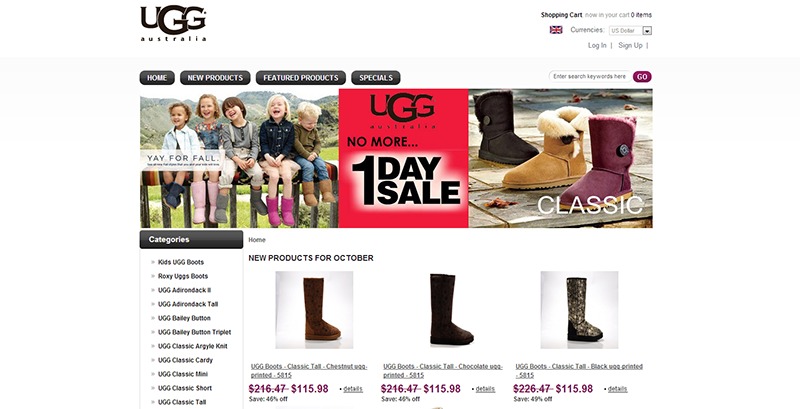Select the UGG Bailey Button Triplet category
The image size is (800, 409).
coord(194,332)
